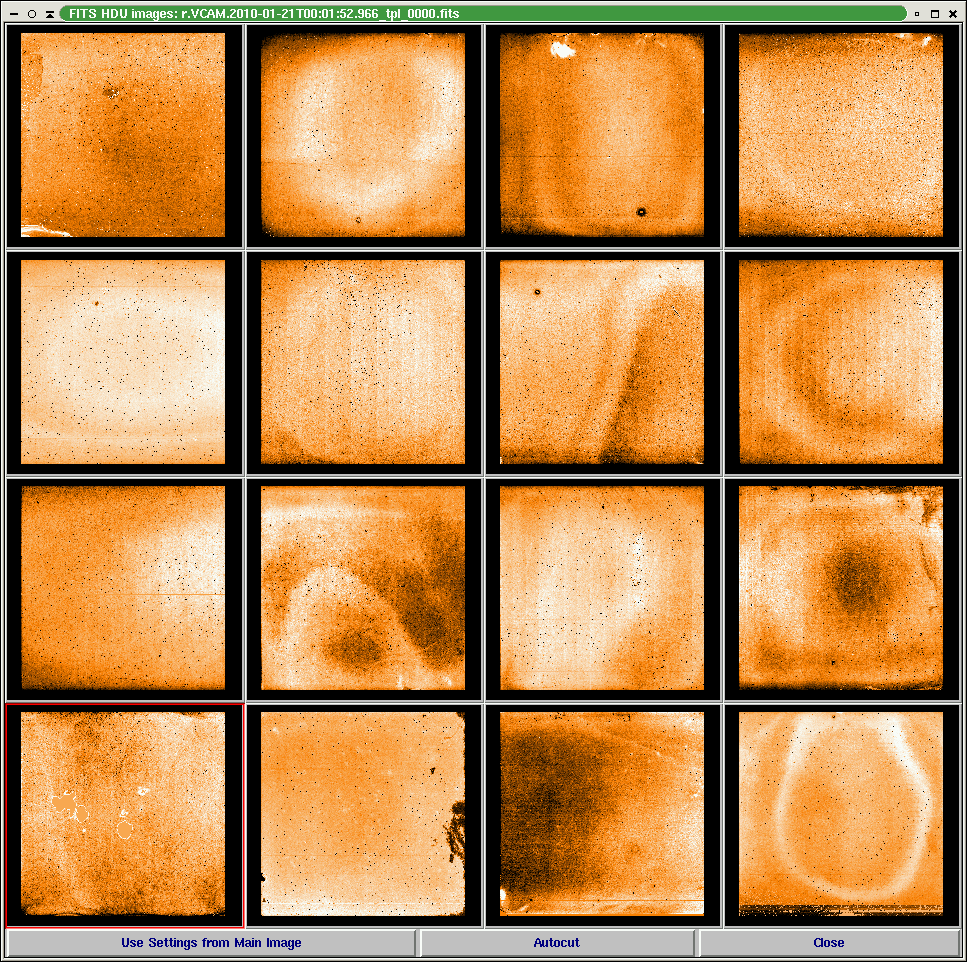Click the FITS HDU images title bar
This screenshot has width=967, height=962.
point(480,14)
